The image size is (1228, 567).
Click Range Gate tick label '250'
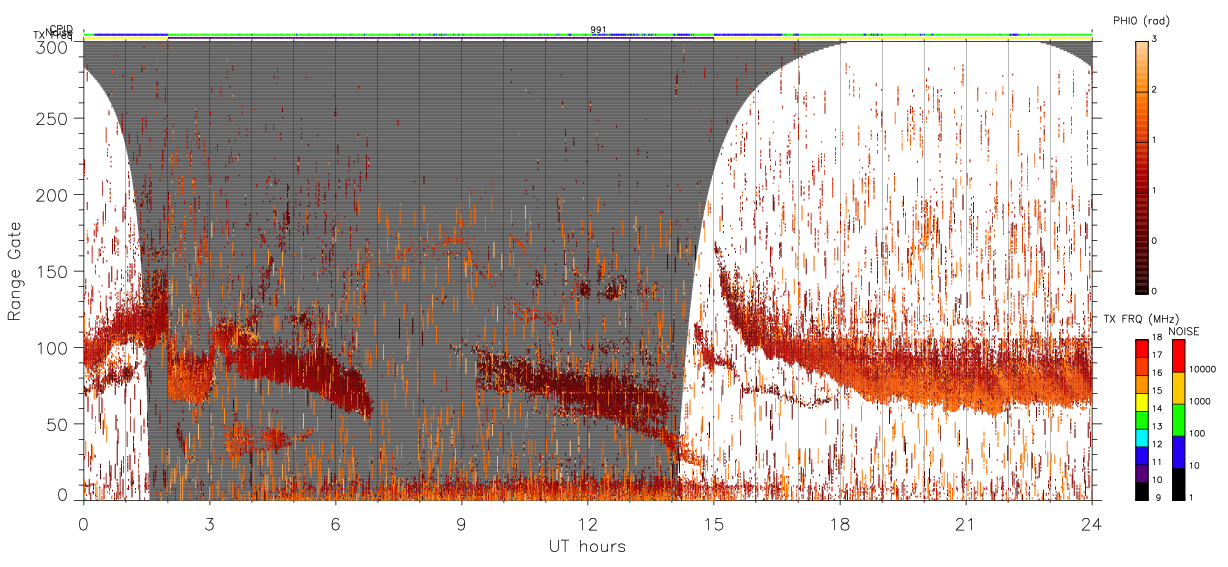click(54, 118)
